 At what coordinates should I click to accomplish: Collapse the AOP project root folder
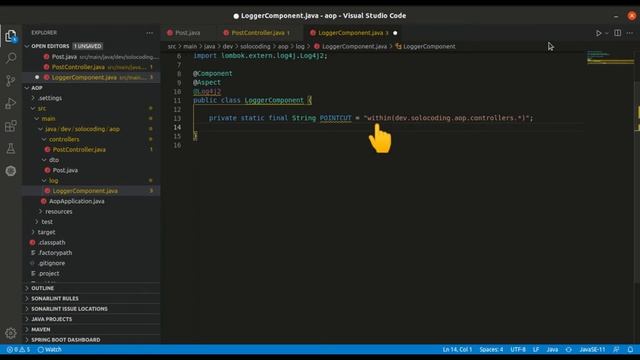point(27,88)
